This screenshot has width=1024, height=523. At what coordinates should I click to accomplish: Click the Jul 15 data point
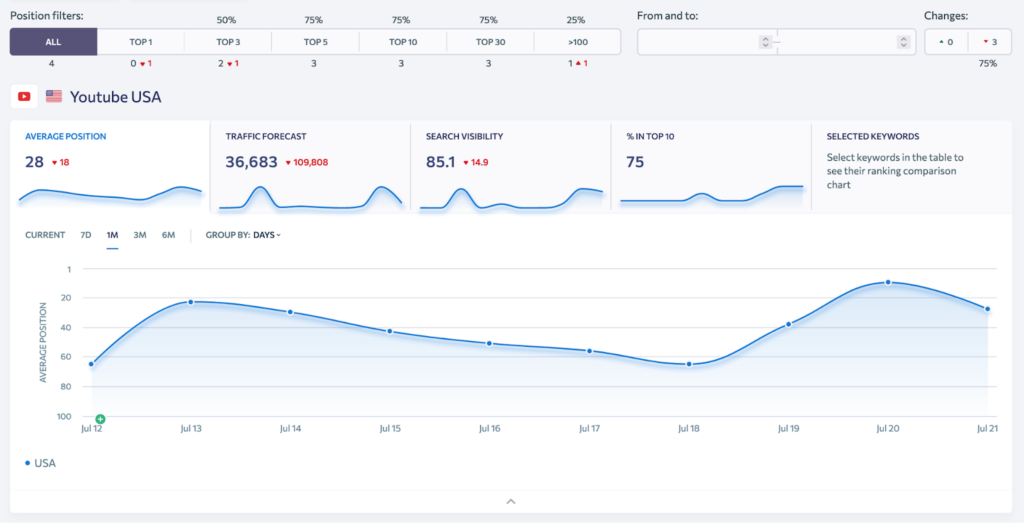coord(390,331)
